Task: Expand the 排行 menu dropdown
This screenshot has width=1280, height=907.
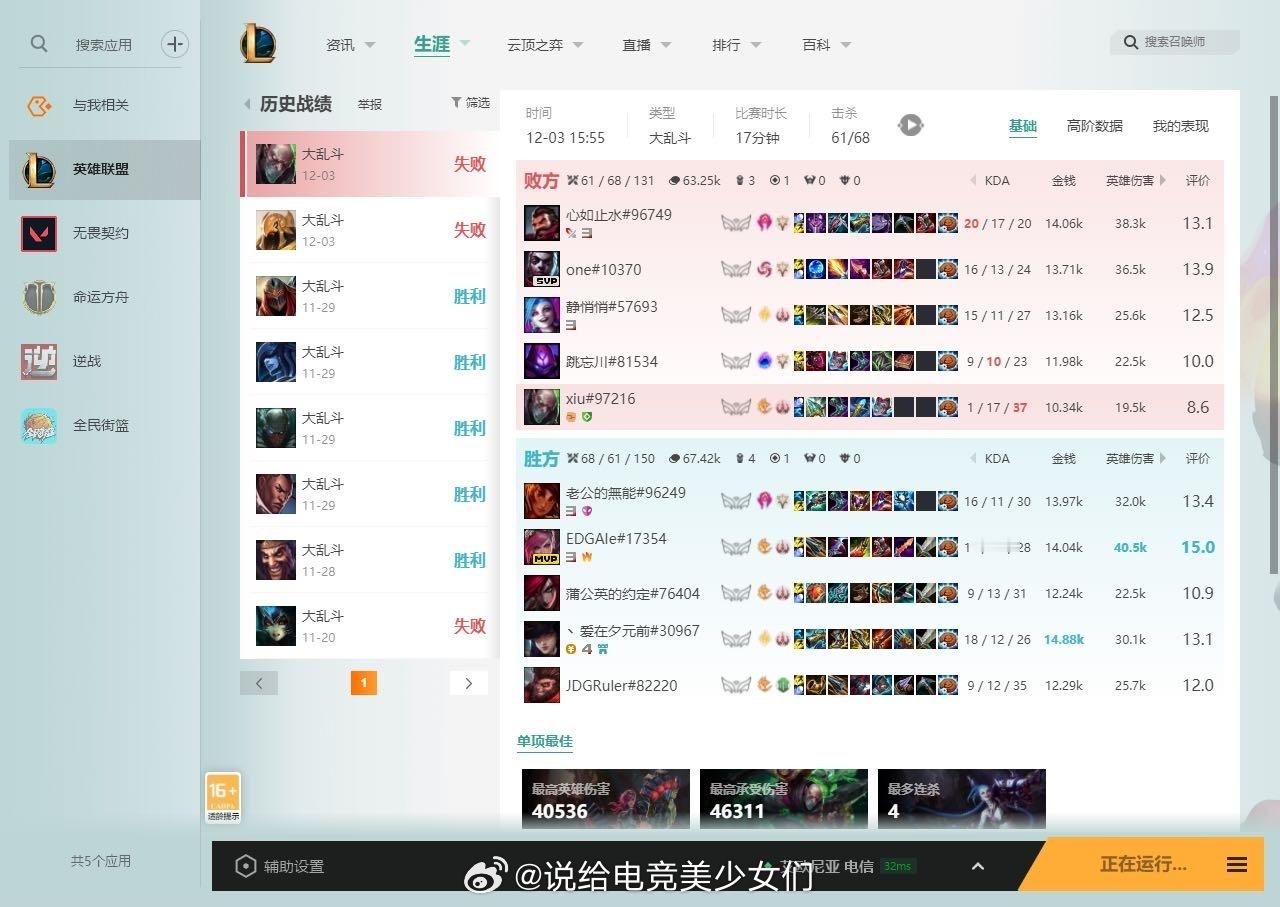Action: 756,45
